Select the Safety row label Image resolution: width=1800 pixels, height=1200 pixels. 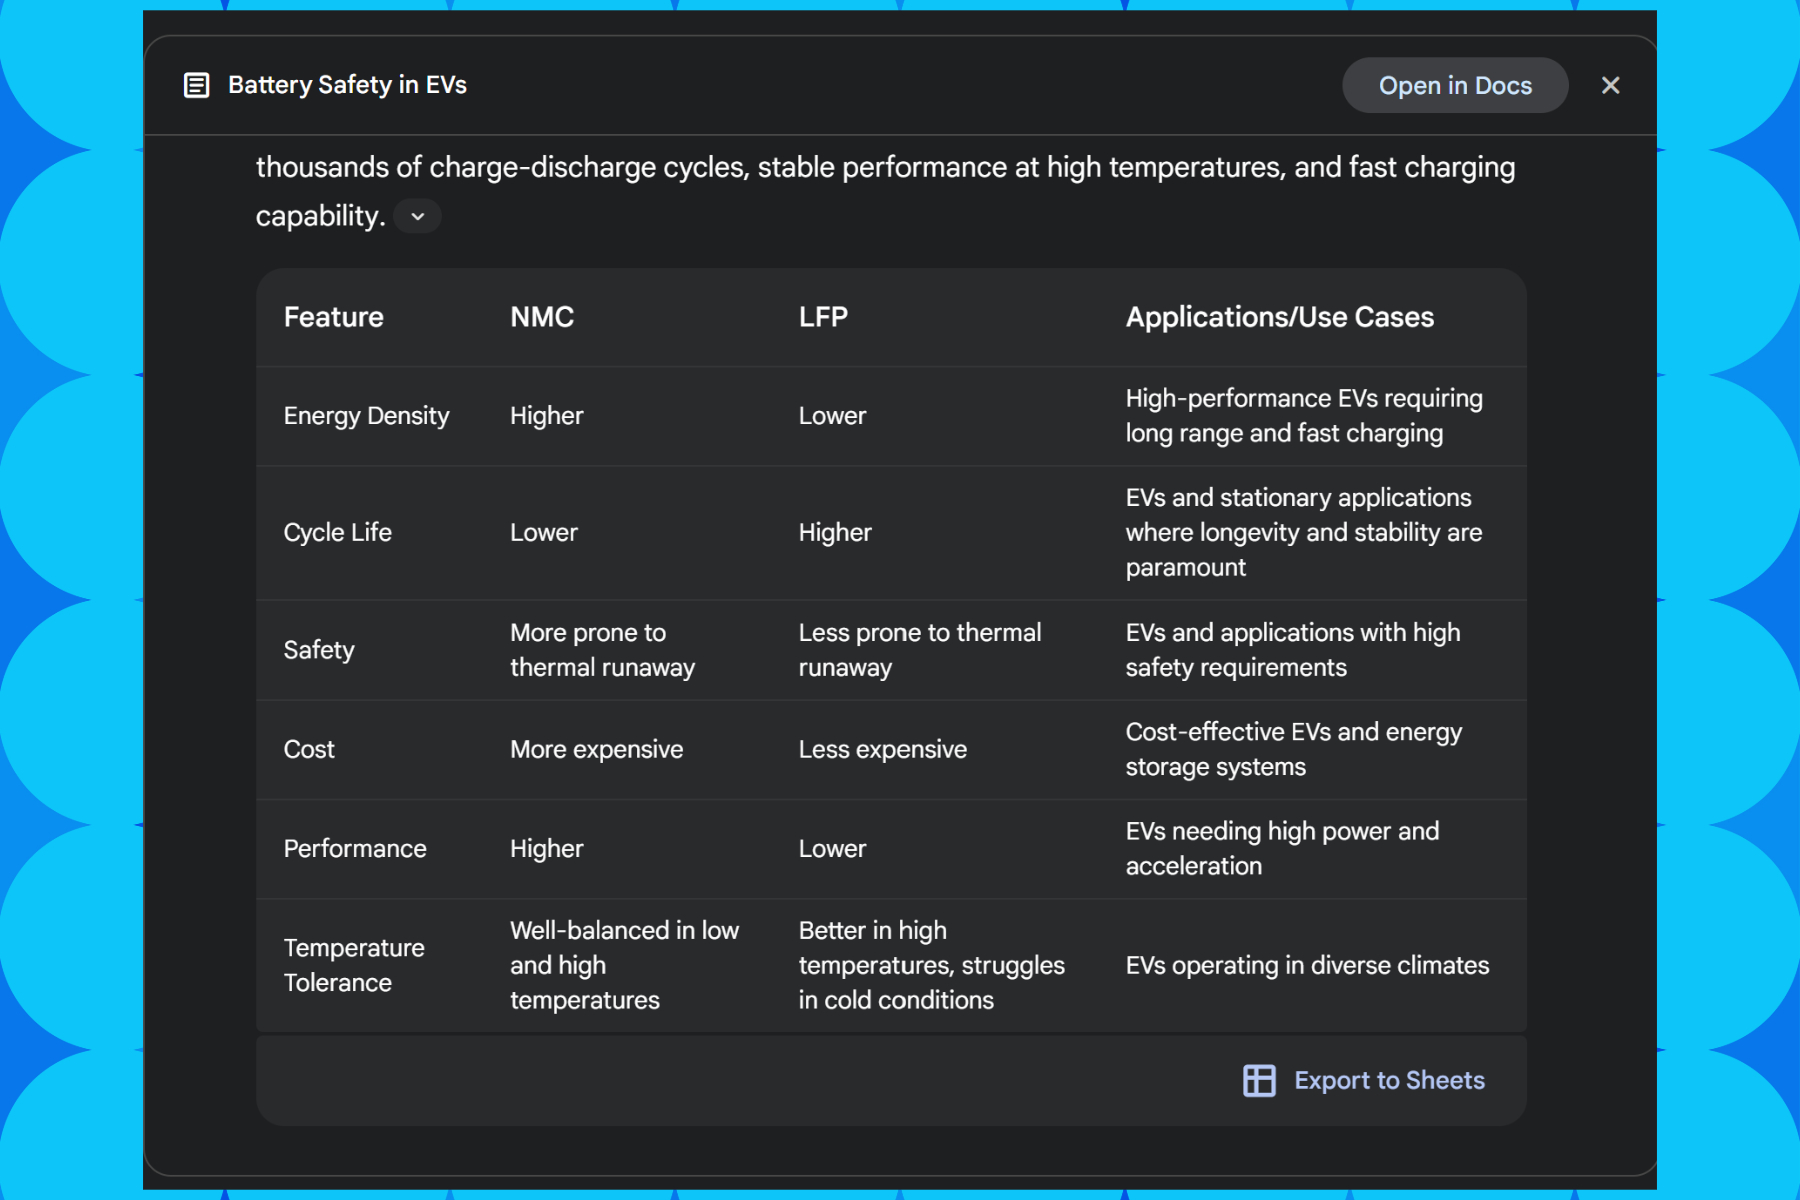pyautogui.click(x=319, y=650)
